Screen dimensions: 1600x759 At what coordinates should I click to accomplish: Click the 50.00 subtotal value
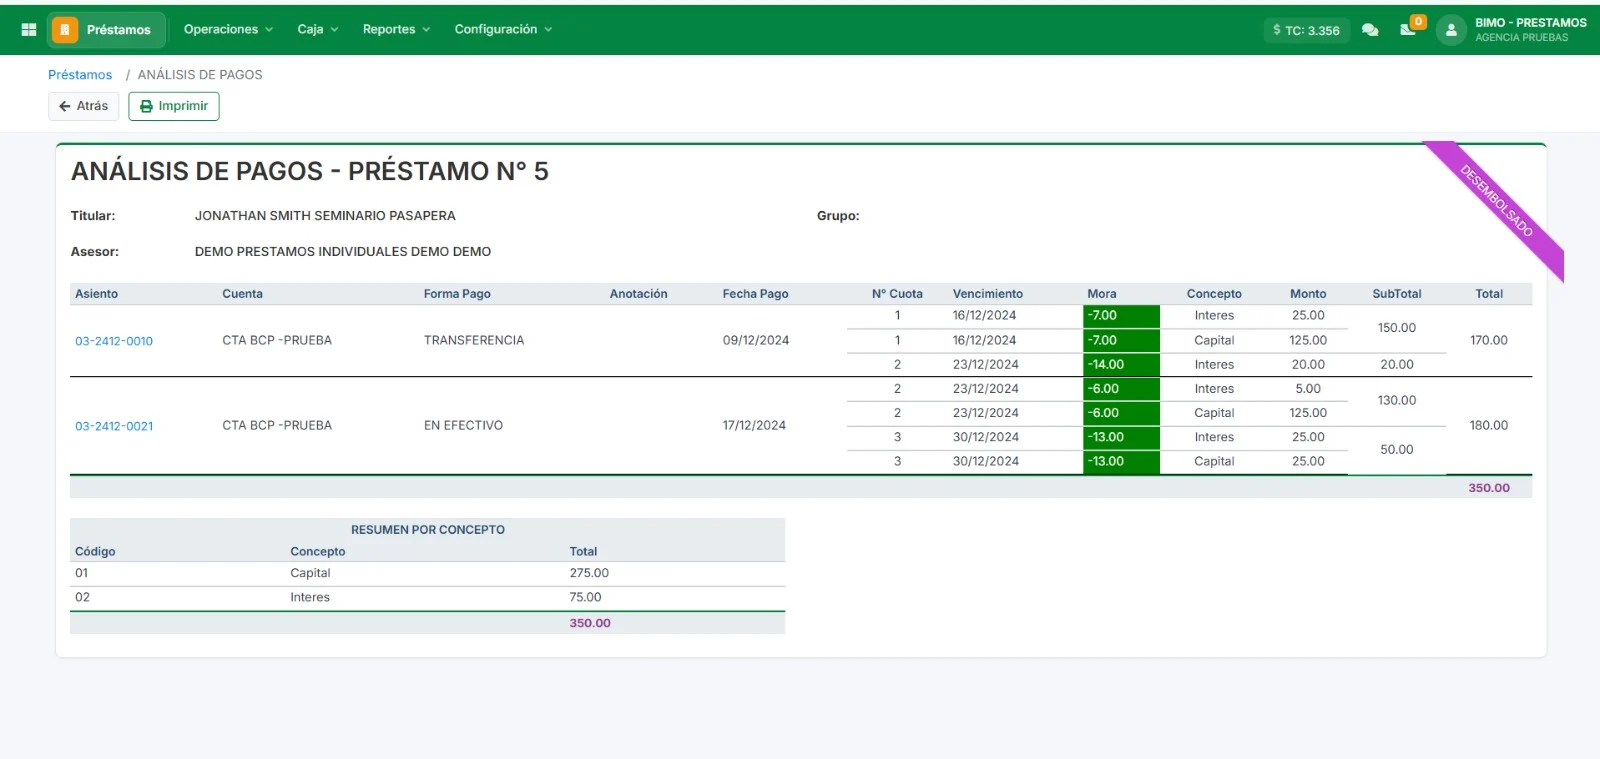click(x=1397, y=450)
